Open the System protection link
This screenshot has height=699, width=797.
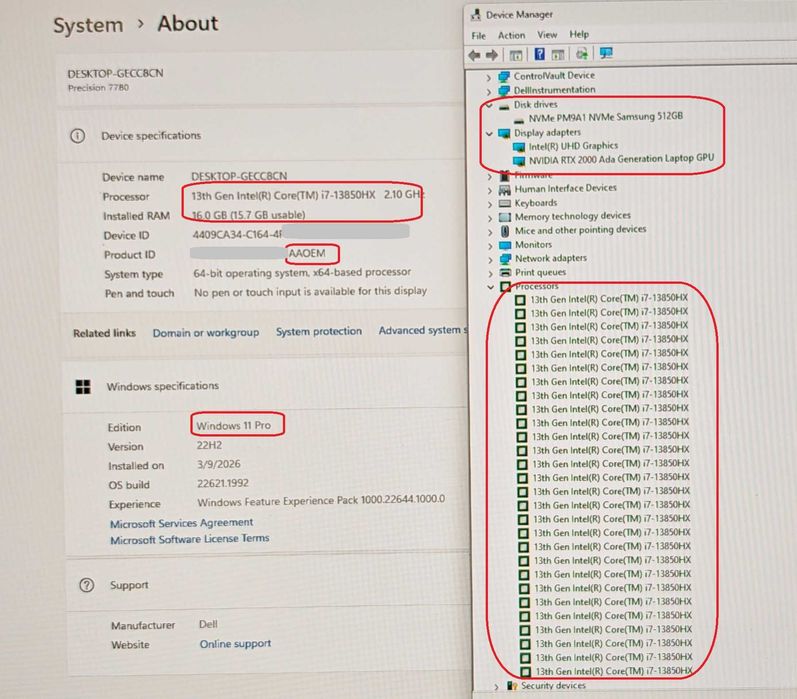(x=319, y=331)
